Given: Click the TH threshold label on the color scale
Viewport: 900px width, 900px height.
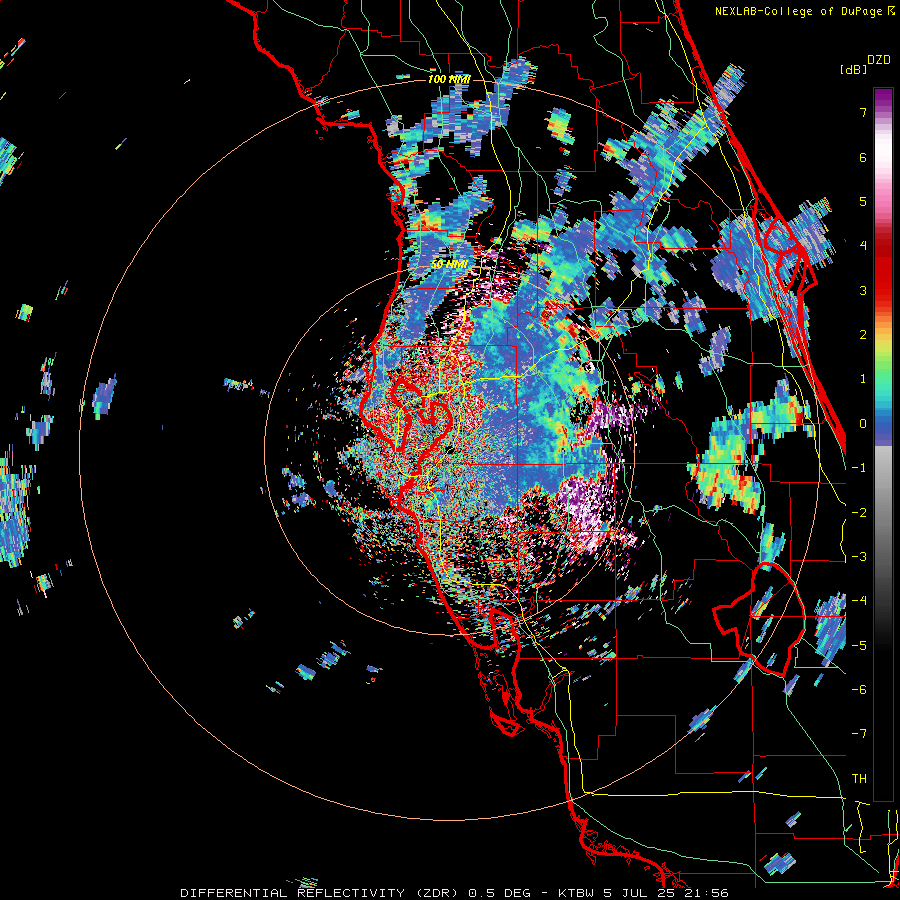Looking at the screenshot, I should click(859, 779).
